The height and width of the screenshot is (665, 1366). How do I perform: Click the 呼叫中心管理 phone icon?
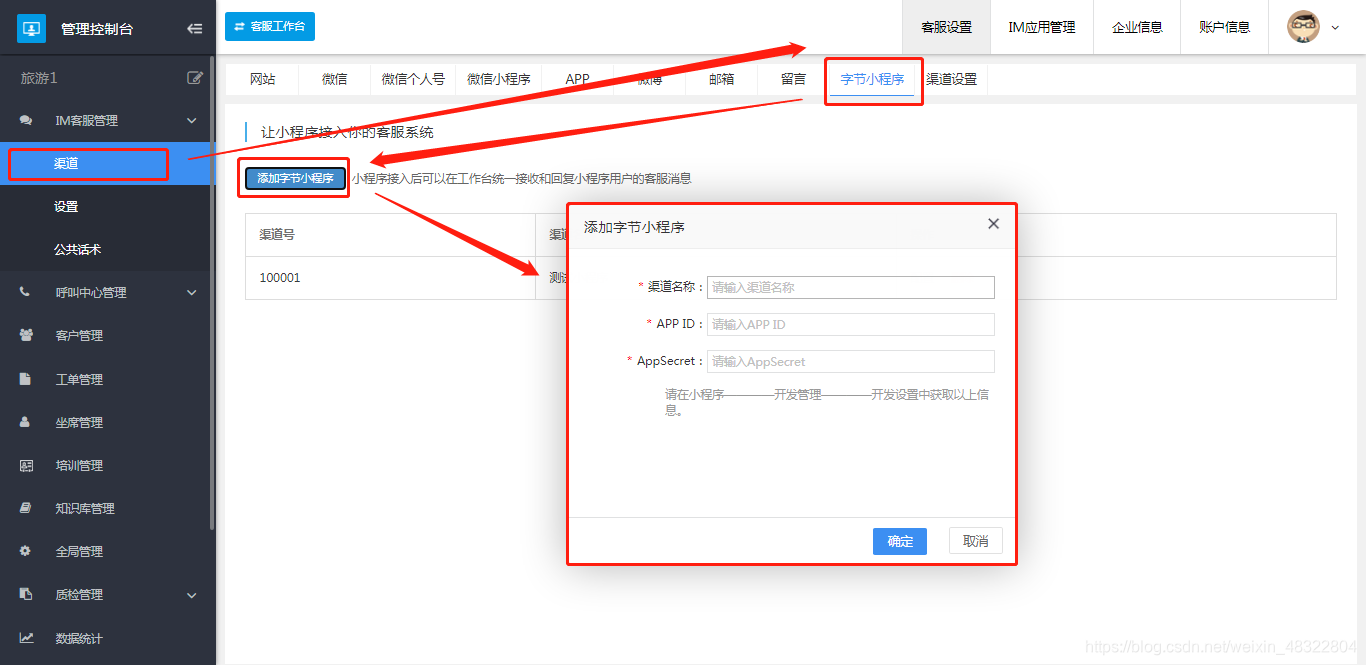tap(26, 292)
